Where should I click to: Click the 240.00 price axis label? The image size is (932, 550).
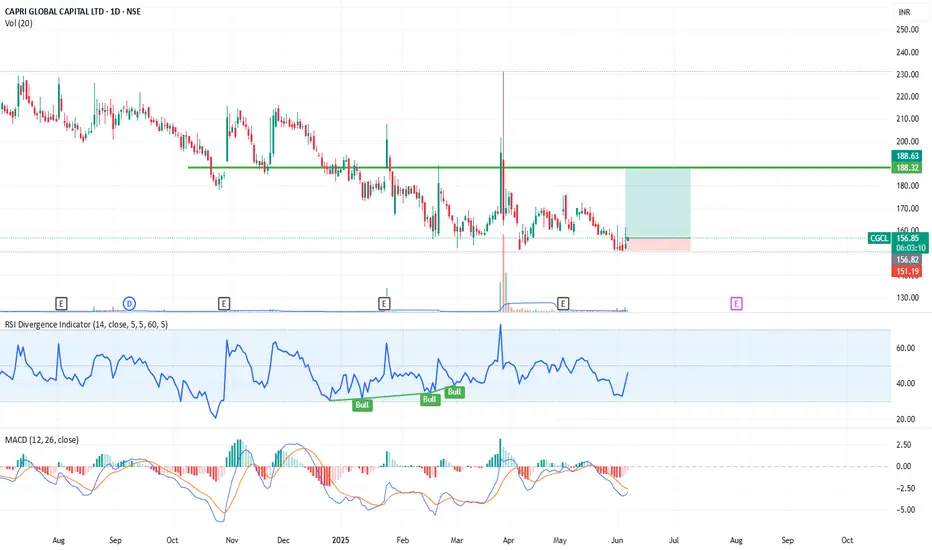tap(907, 52)
